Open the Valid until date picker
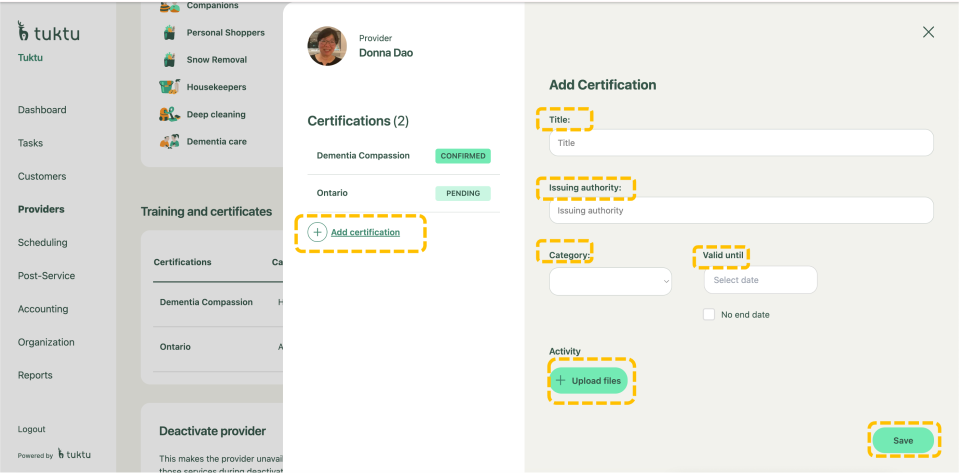 (x=760, y=280)
